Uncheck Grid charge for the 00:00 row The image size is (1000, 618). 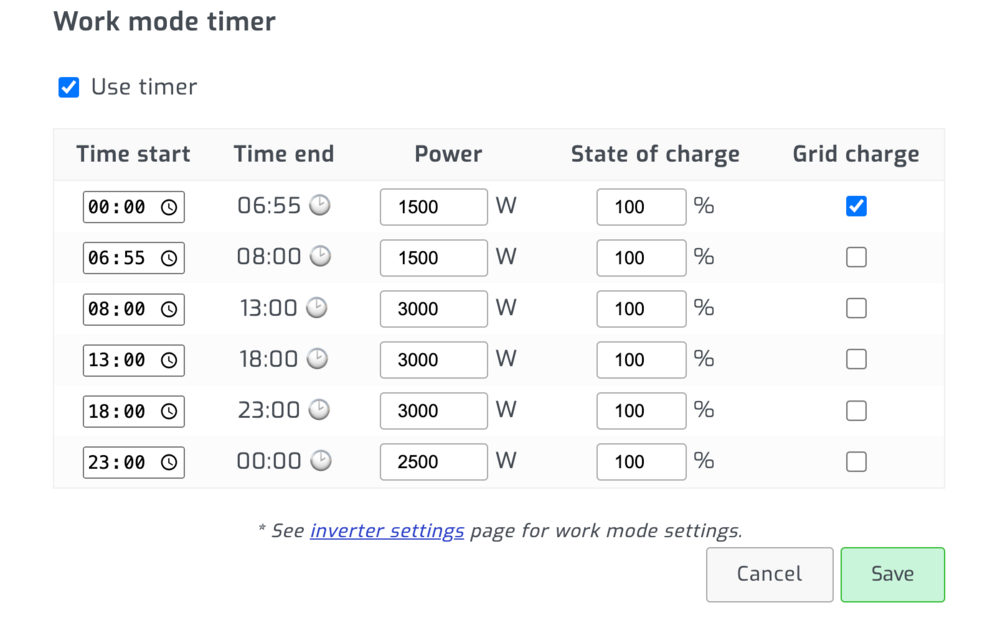856,206
